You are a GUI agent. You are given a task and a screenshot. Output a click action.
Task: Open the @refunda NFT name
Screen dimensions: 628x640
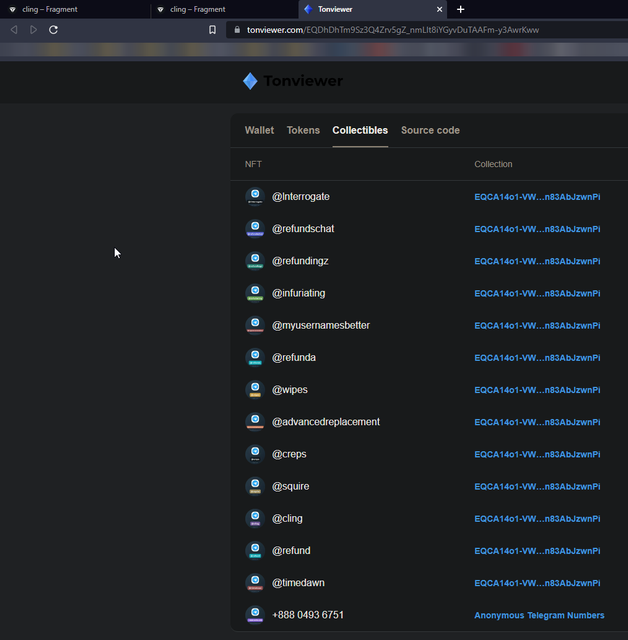point(294,358)
